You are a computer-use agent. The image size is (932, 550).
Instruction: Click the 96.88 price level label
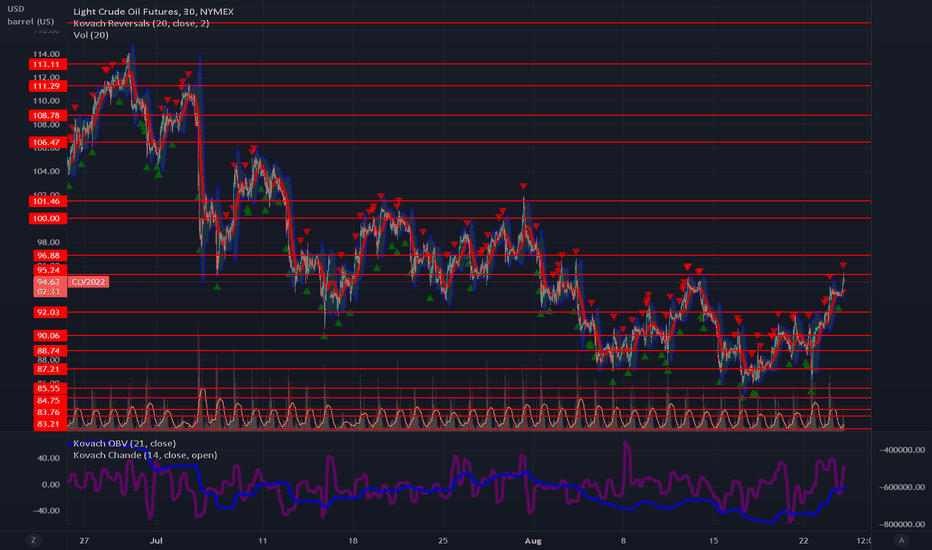(49, 256)
